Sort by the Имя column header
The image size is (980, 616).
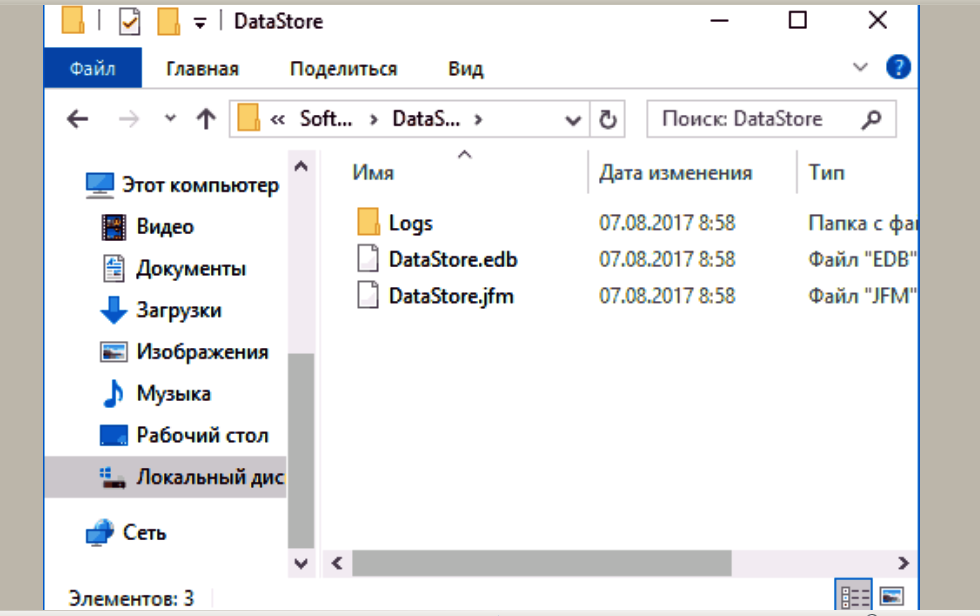373,172
